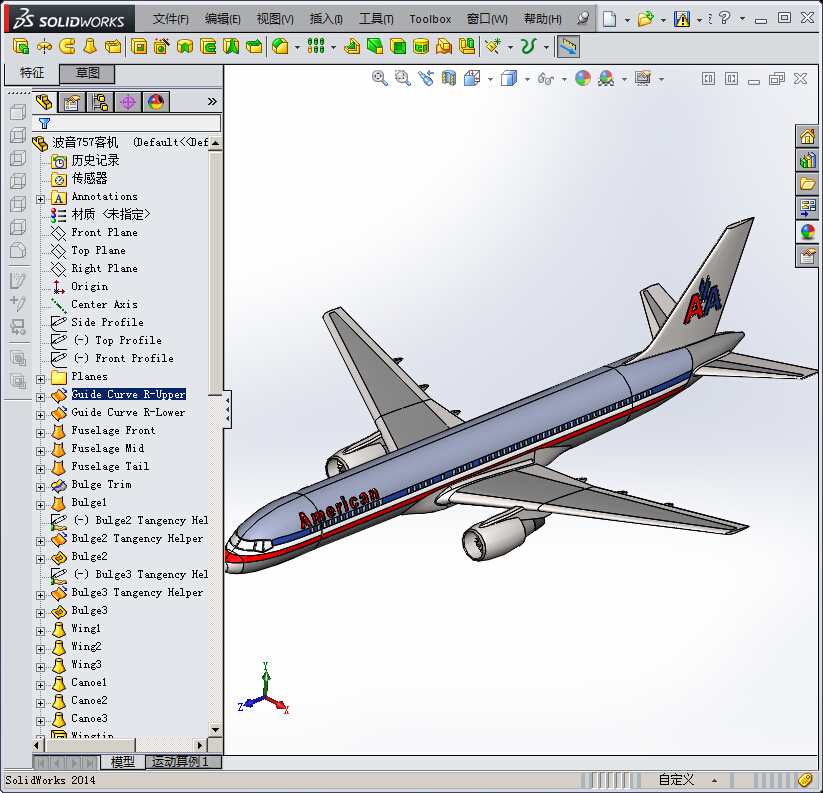The image size is (823, 793).
Task: Open the Custom Properties task pane icon
Action: pyautogui.click(x=807, y=256)
